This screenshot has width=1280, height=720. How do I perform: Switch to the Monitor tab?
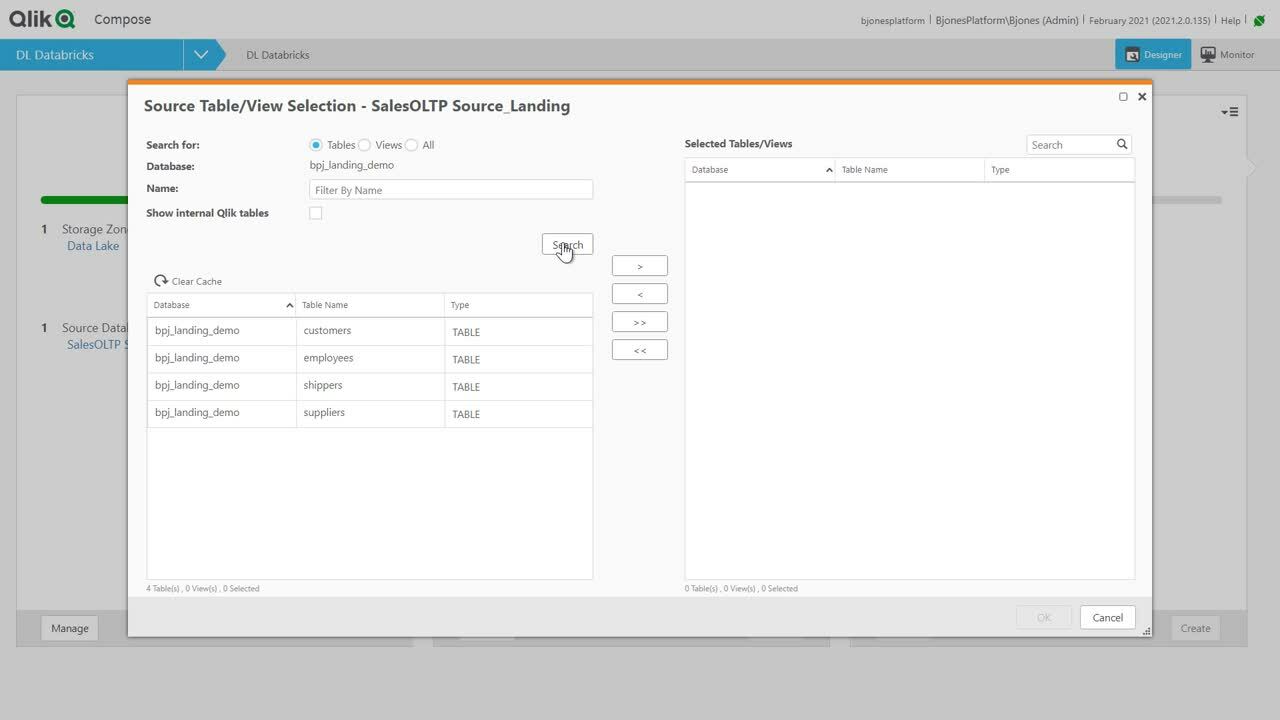pos(1228,55)
